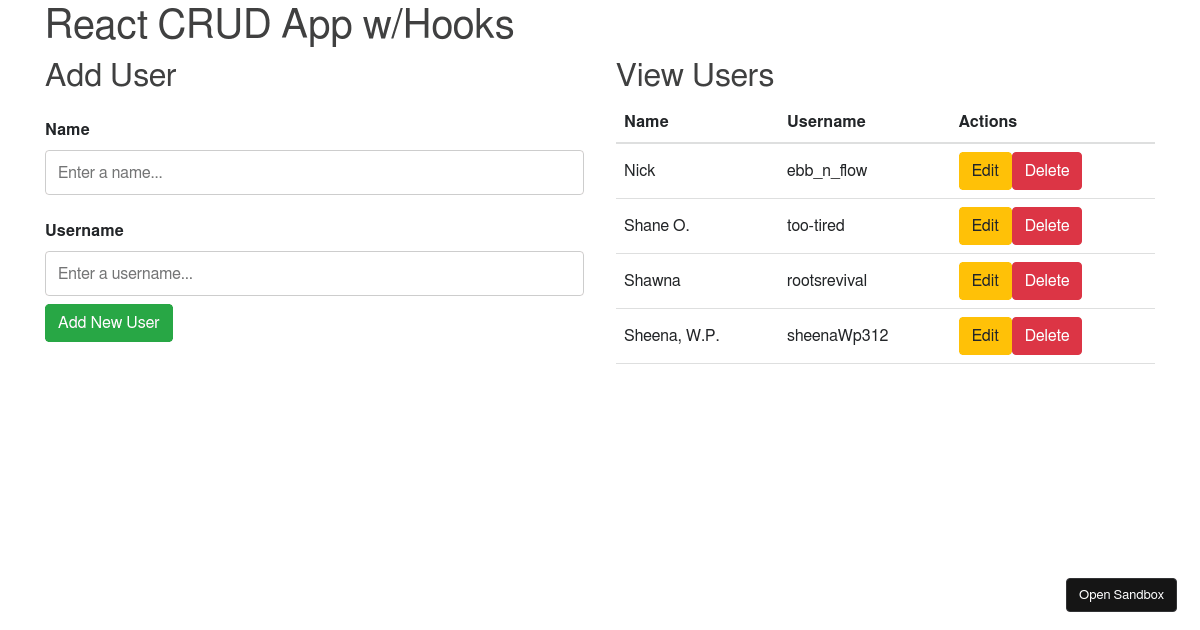Remove Shawna with Delete button
Image resolution: width=1200 pixels, height=630 pixels.
tap(1046, 280)
